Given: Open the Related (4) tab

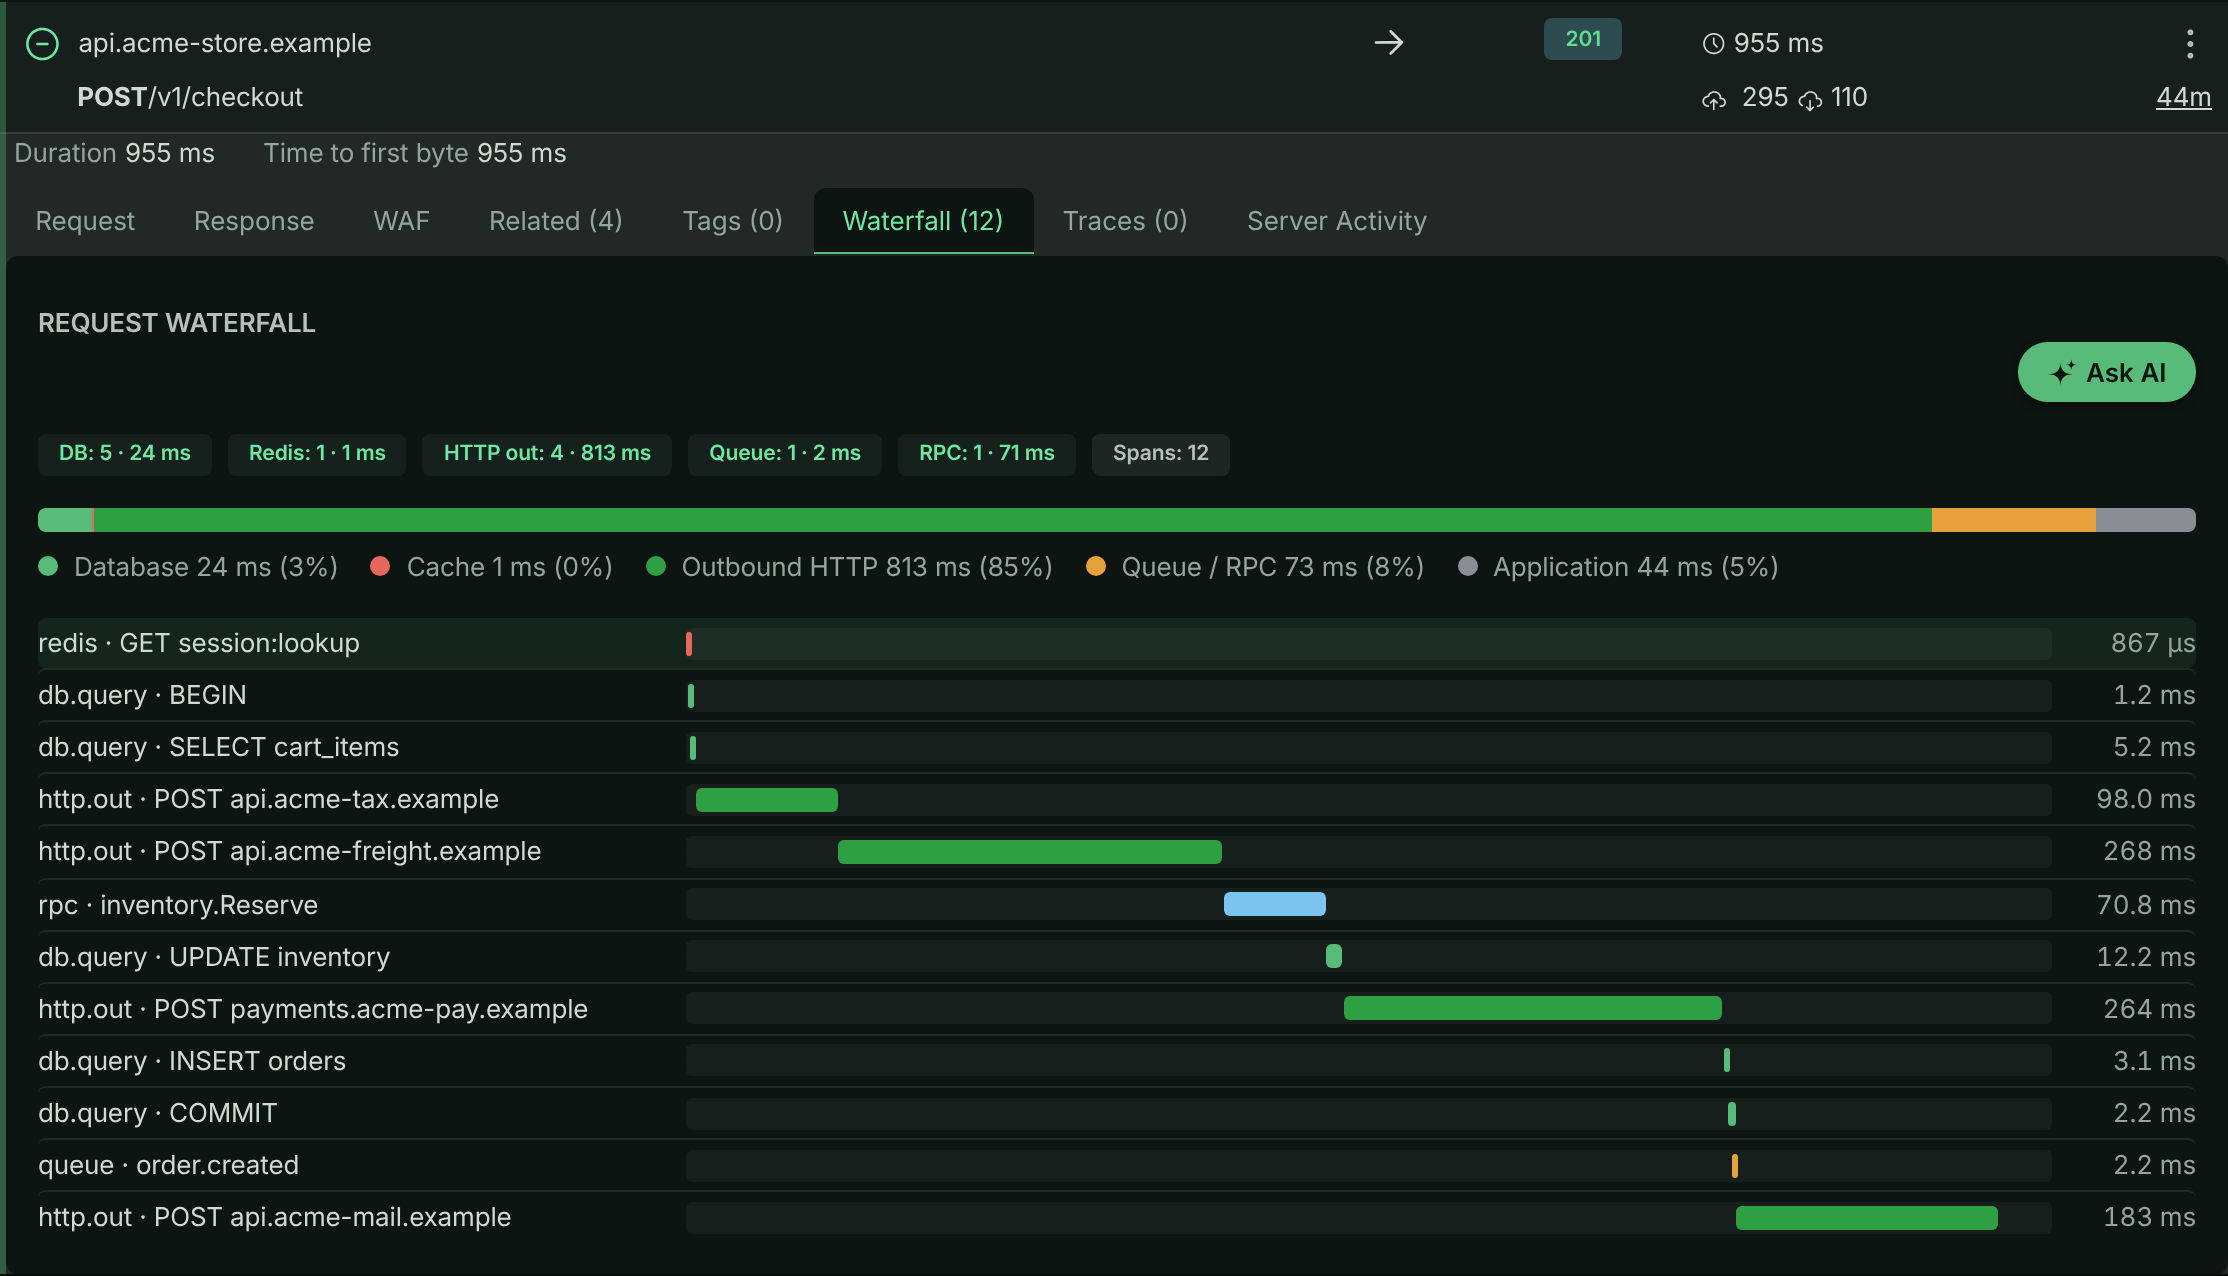Looking at the screenshot, I should (556, 221).
